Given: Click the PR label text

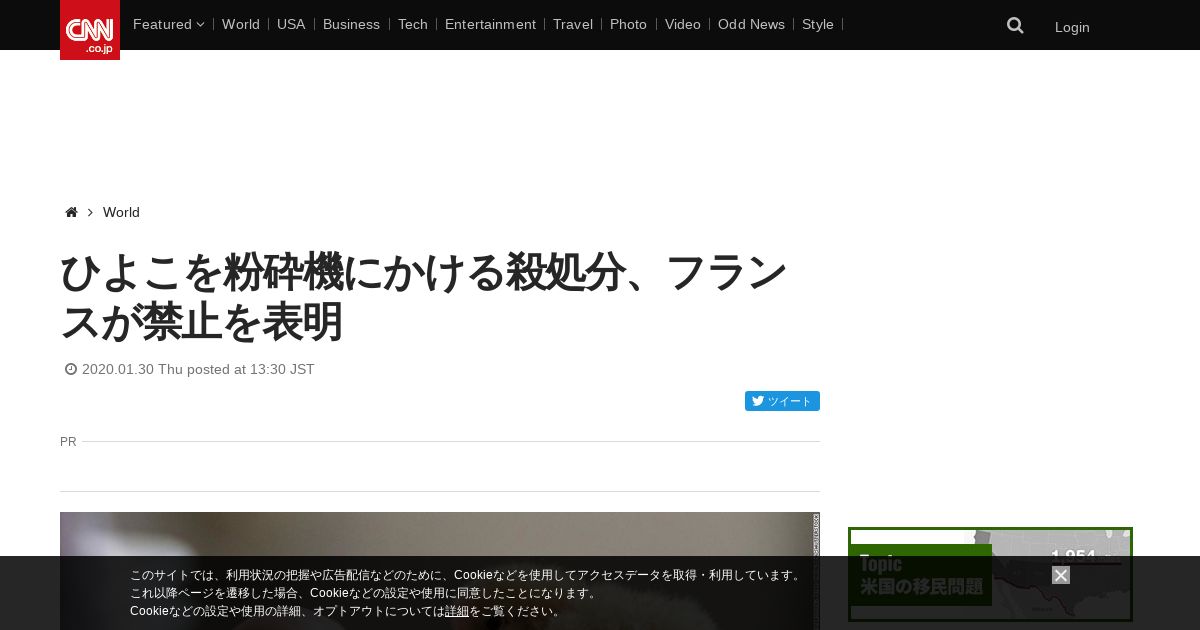Looking at the screenshot, I should (x=68, y=441).
